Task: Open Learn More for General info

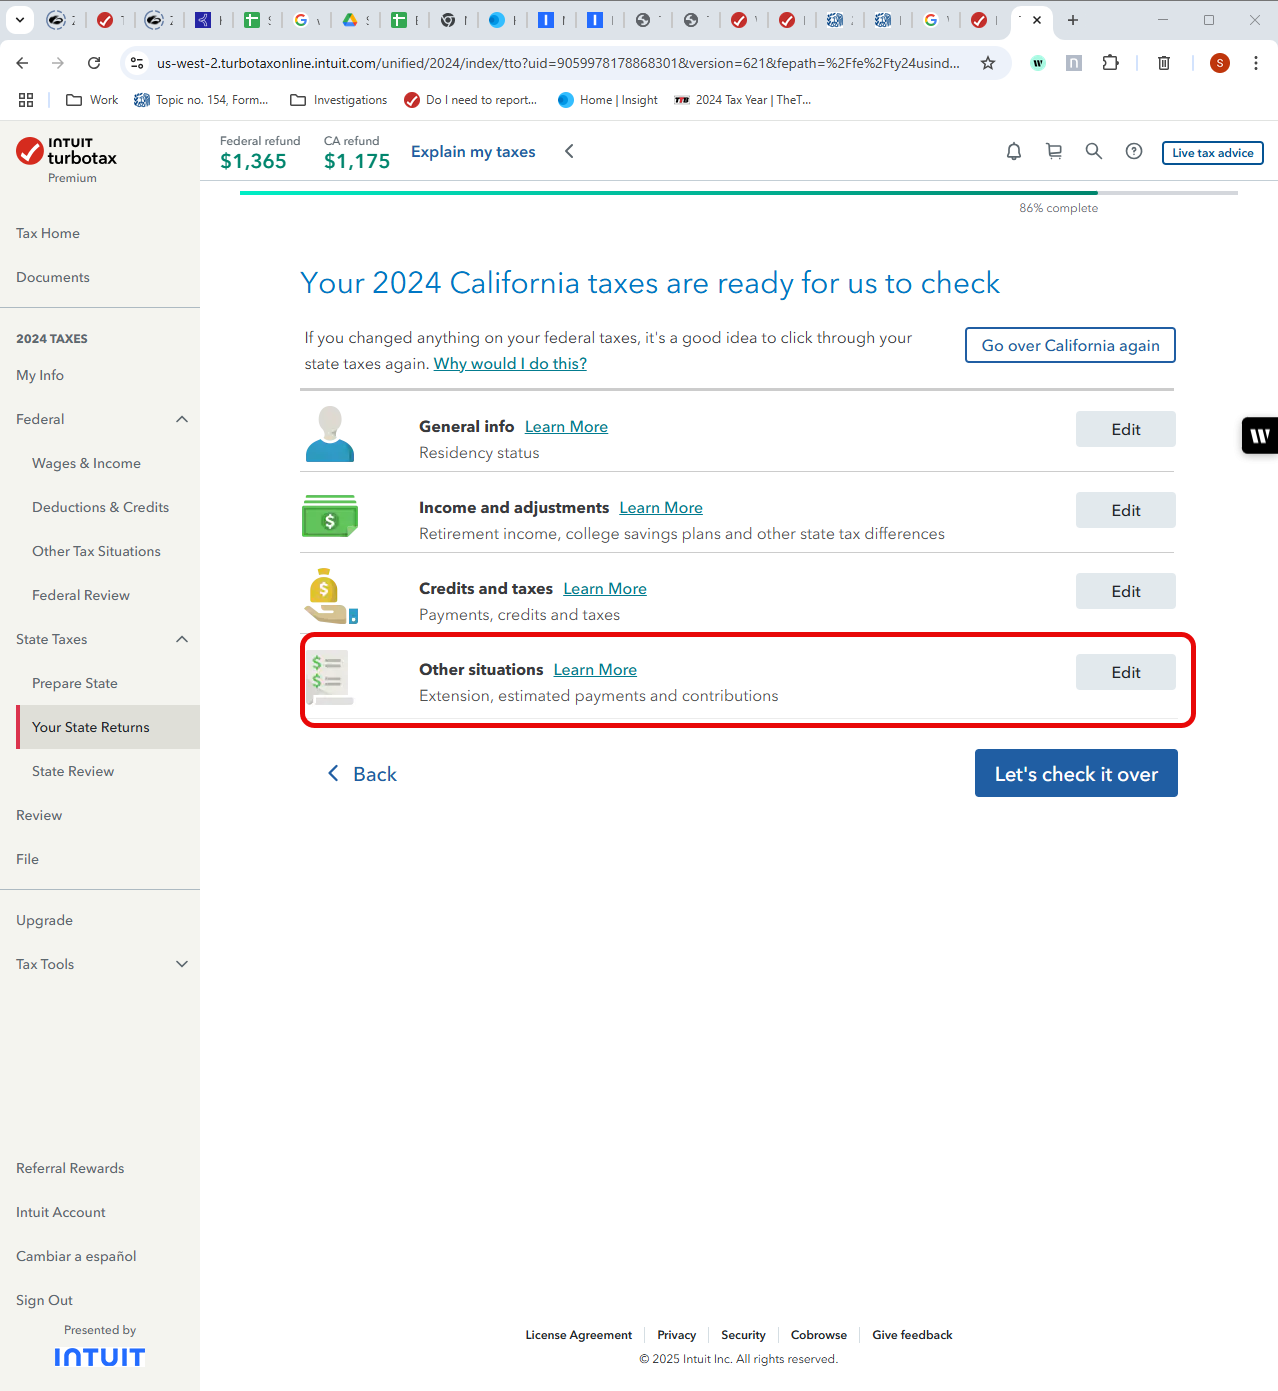Action: tap(566, 426)
